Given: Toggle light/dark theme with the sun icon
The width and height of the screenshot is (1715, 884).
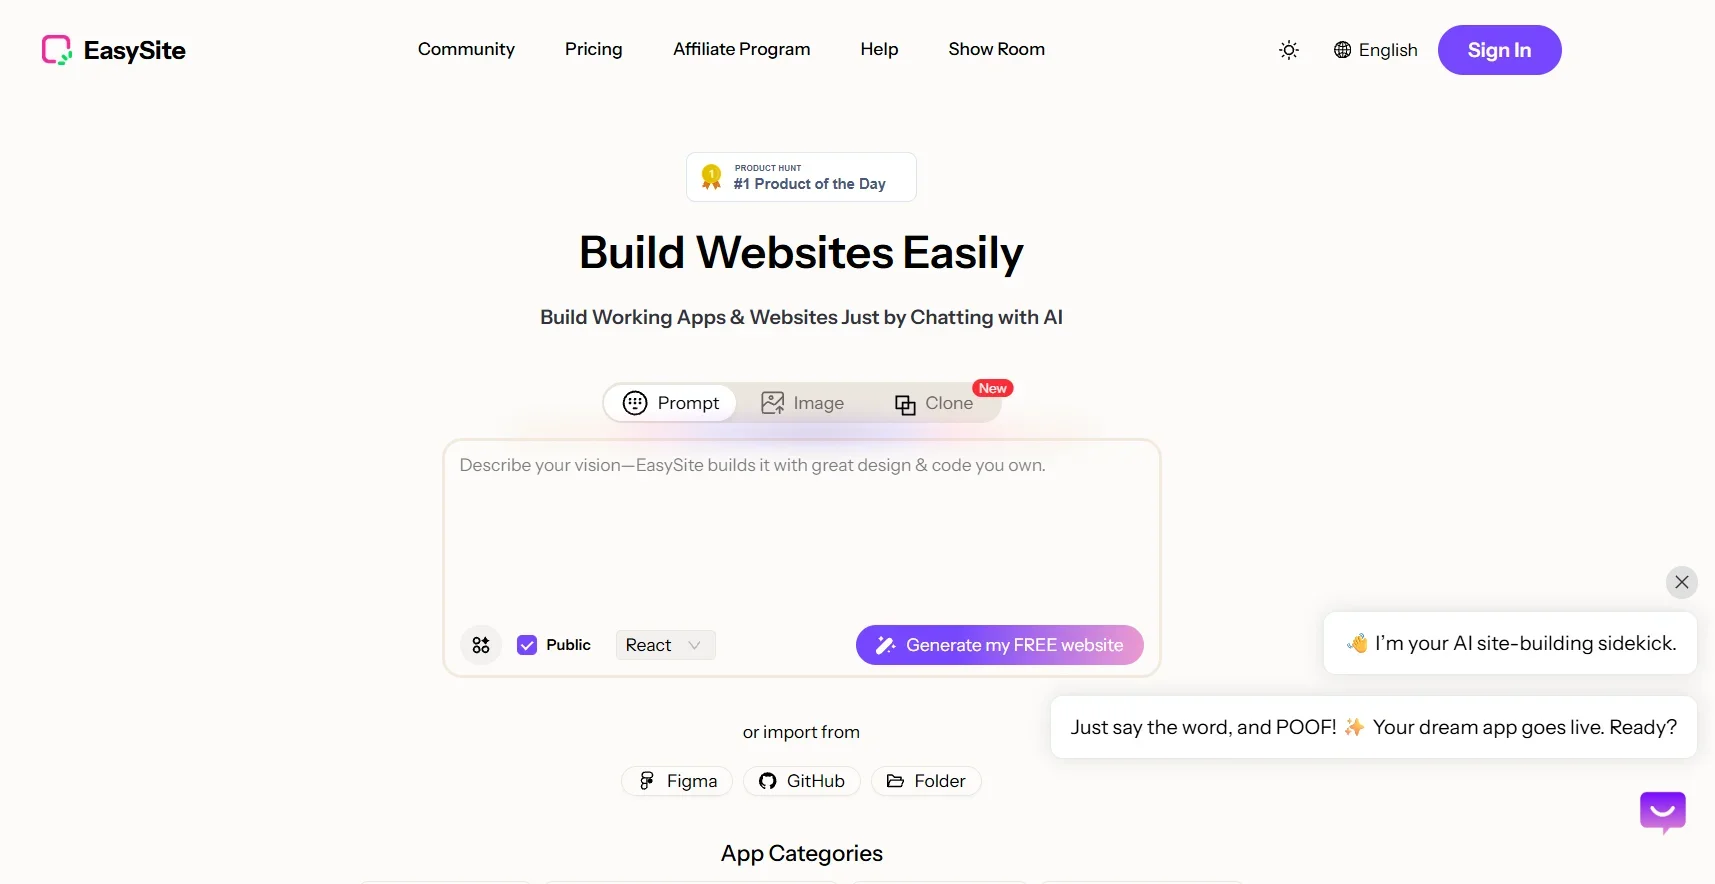Looking at the screenshot, I should coord(1288,49).
